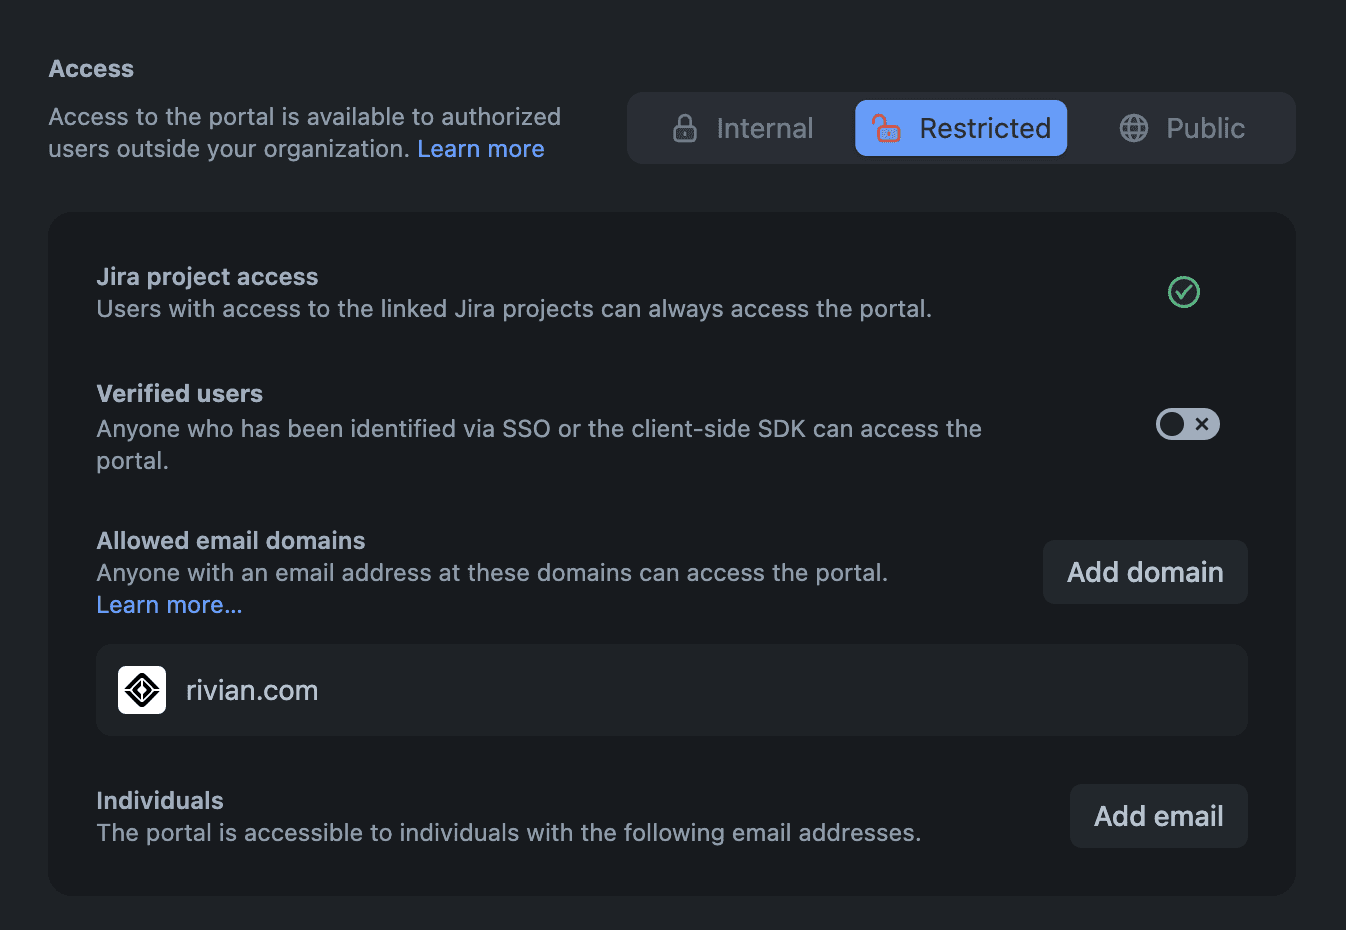Follow the Learn more… link for email domains

point(169,605)
